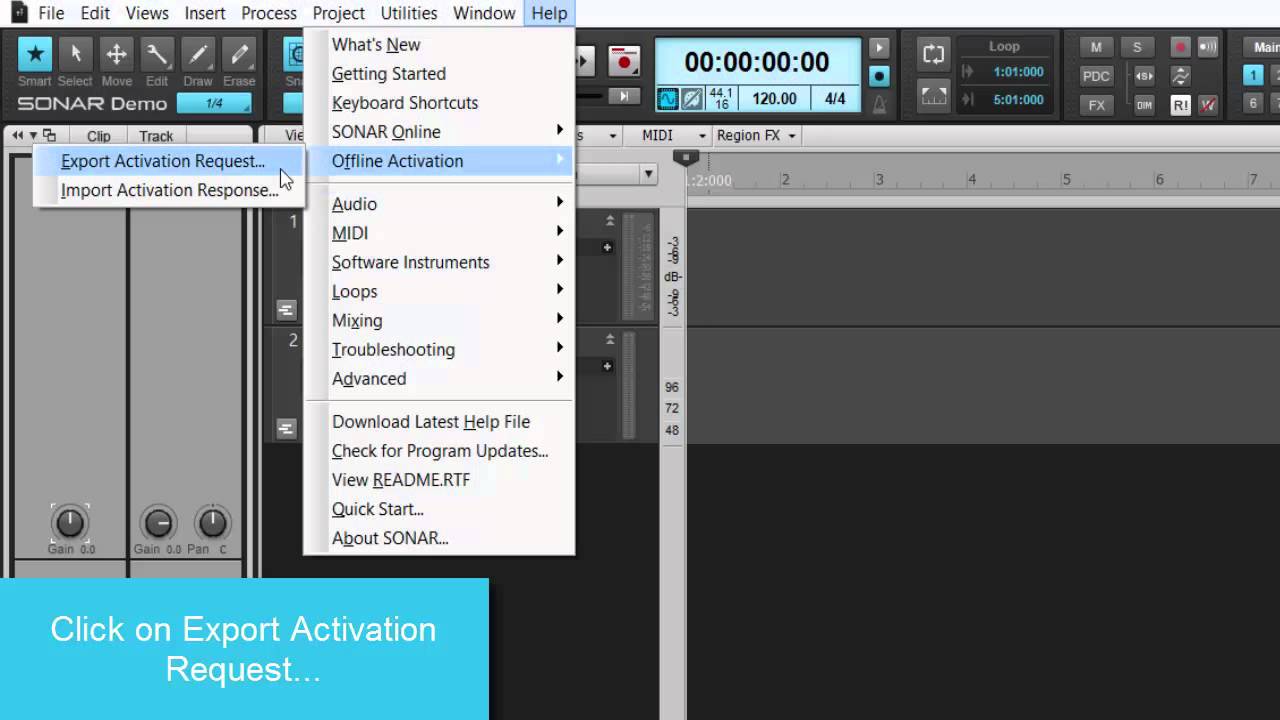This screenshot has width=1280, height=720.
Task: Open About SONAR dialog
Action: click(439, 538)
